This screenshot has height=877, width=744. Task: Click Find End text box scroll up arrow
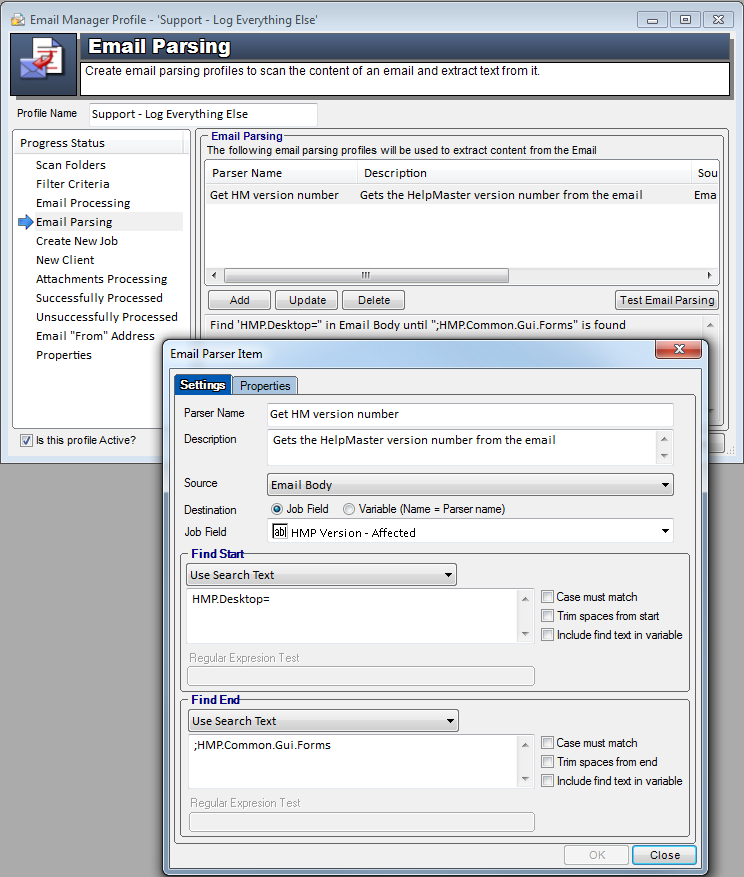tap(525, 744)
